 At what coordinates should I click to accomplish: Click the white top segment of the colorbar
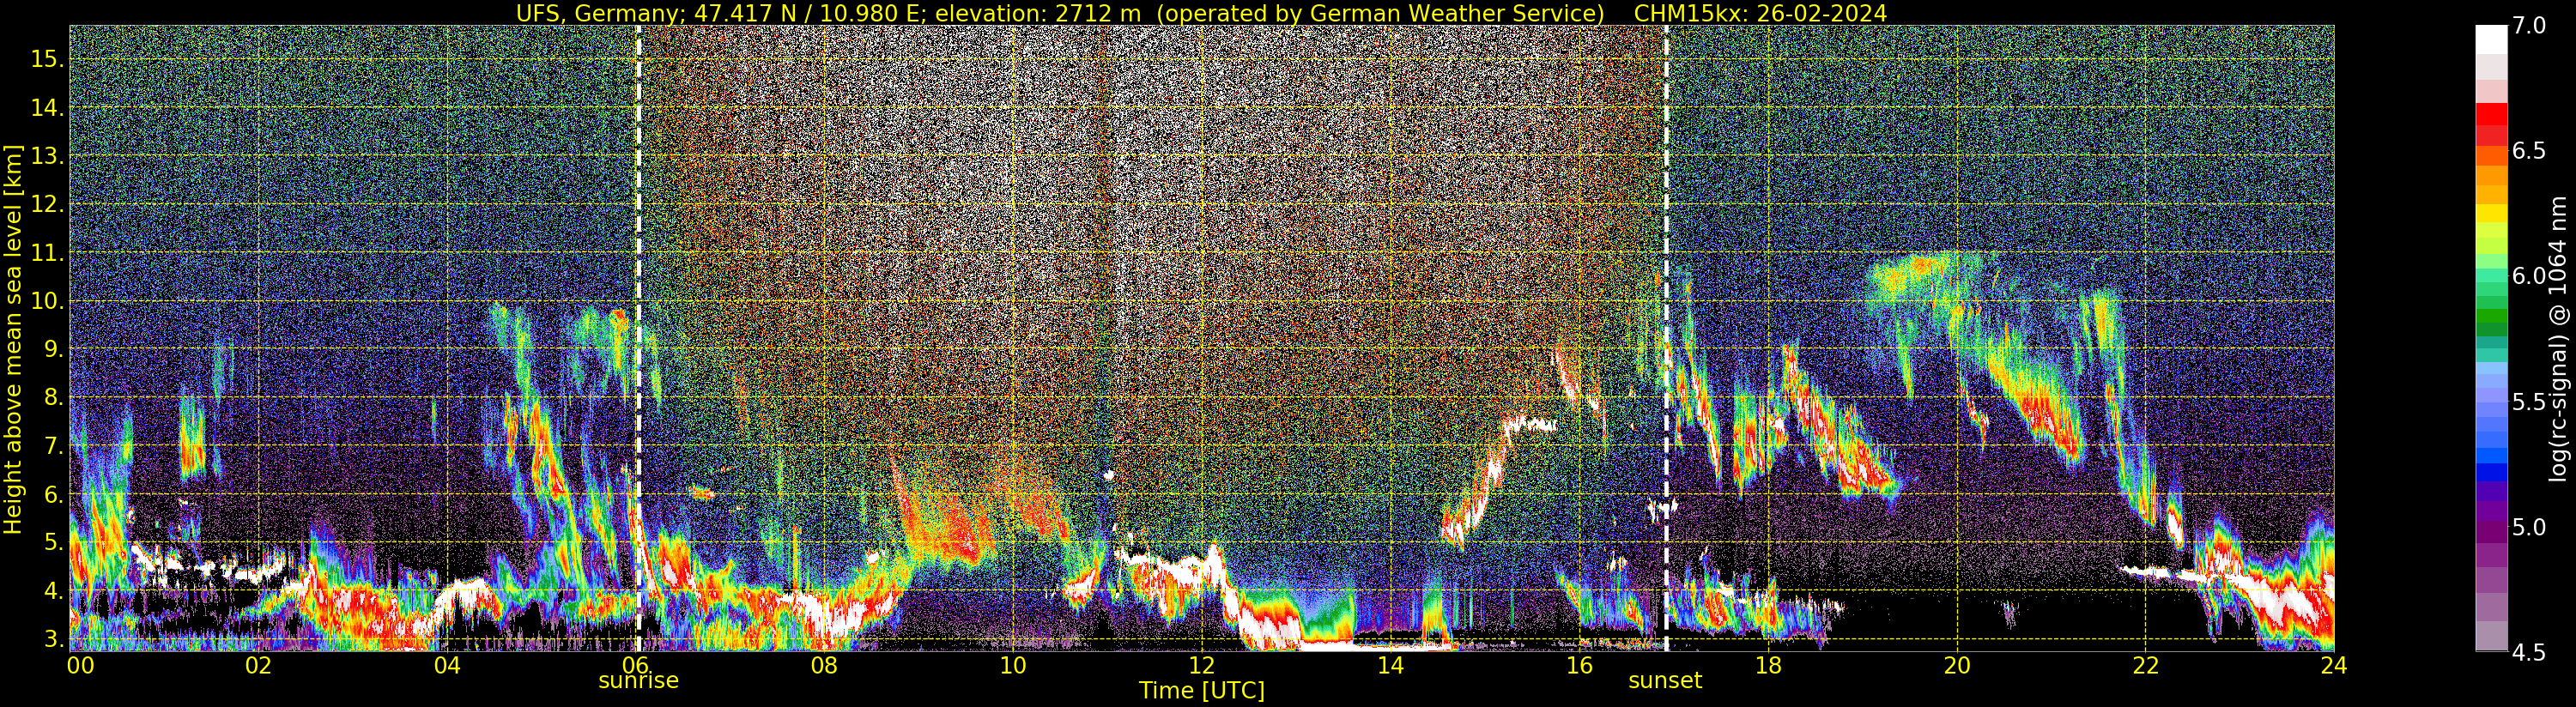click(2491, 39)
